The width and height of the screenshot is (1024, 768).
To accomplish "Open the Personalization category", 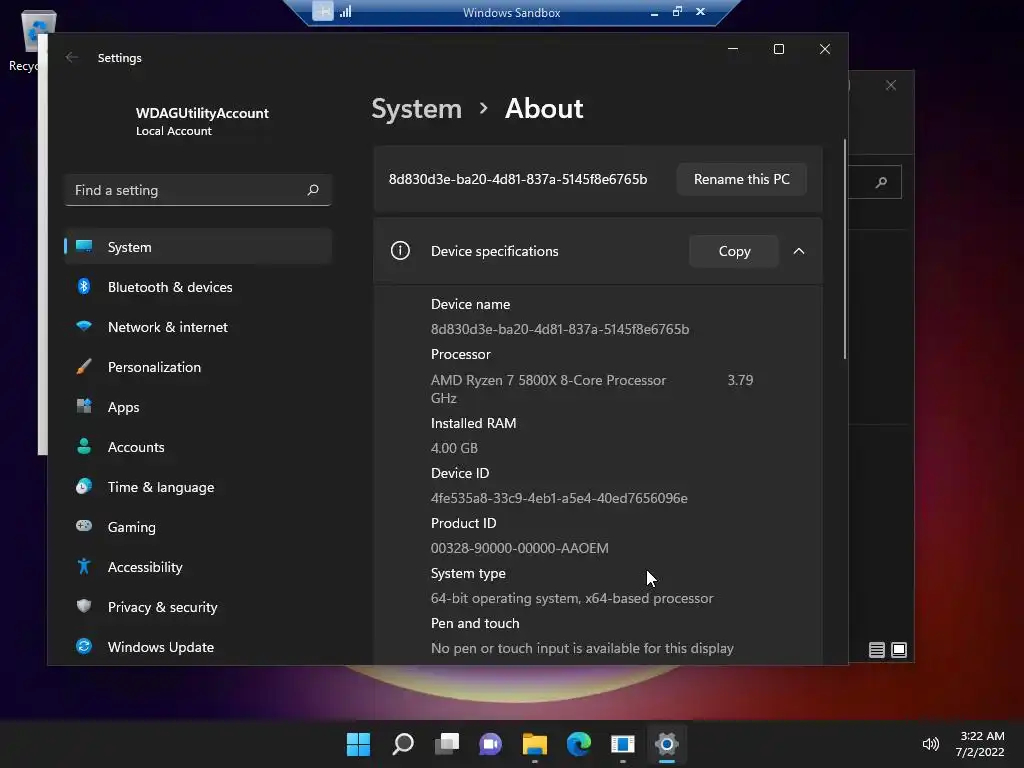I will [198, 366].
